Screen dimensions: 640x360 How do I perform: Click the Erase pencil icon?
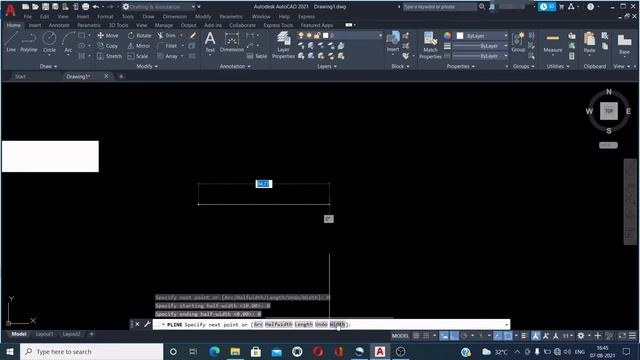(193, 36)
